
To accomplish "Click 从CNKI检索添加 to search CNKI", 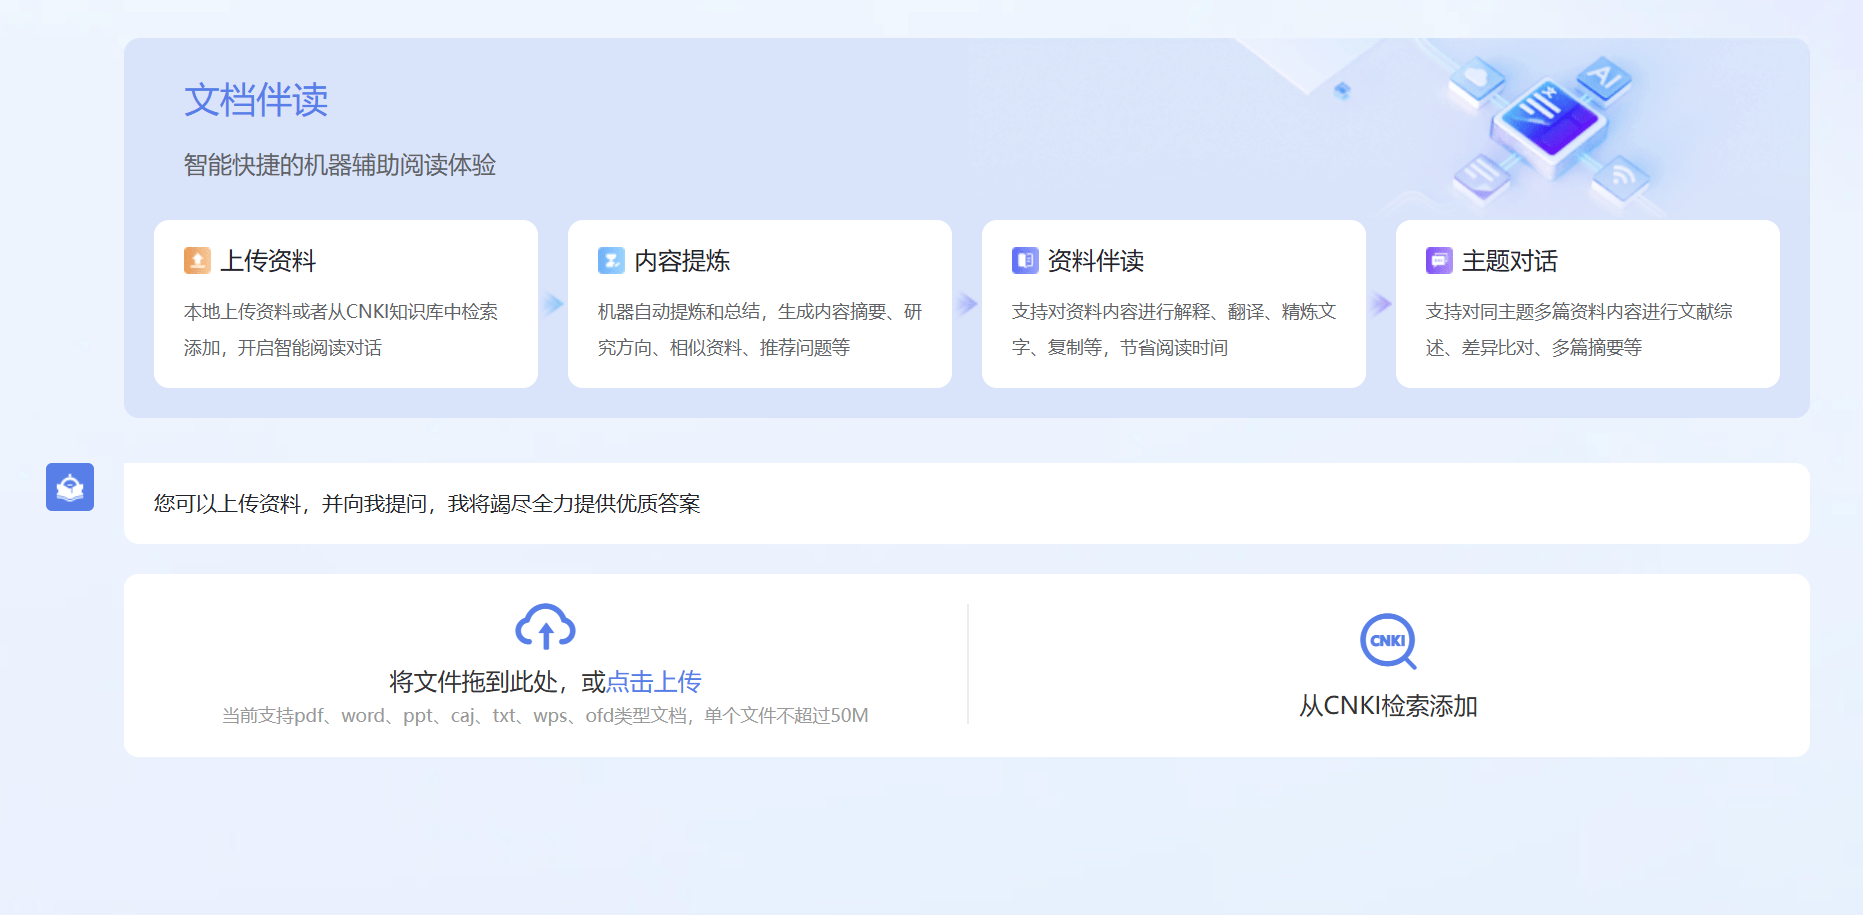I will click(x=1388, y=707).
